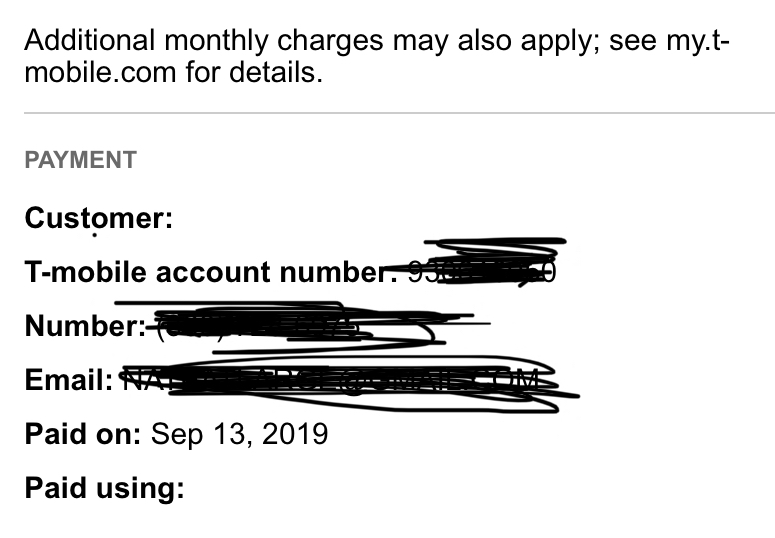Click the empty value after Paid using

(x=300, y=489)
